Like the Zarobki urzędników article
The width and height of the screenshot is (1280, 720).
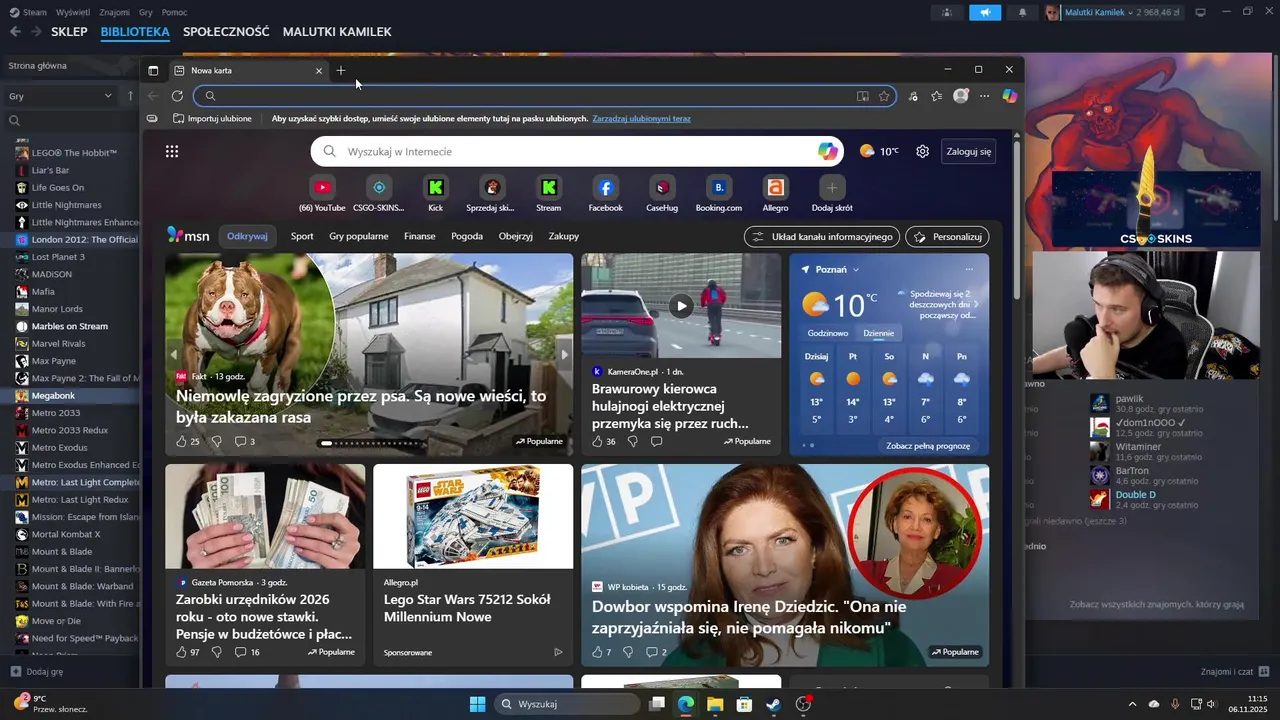tap(182, 652)
